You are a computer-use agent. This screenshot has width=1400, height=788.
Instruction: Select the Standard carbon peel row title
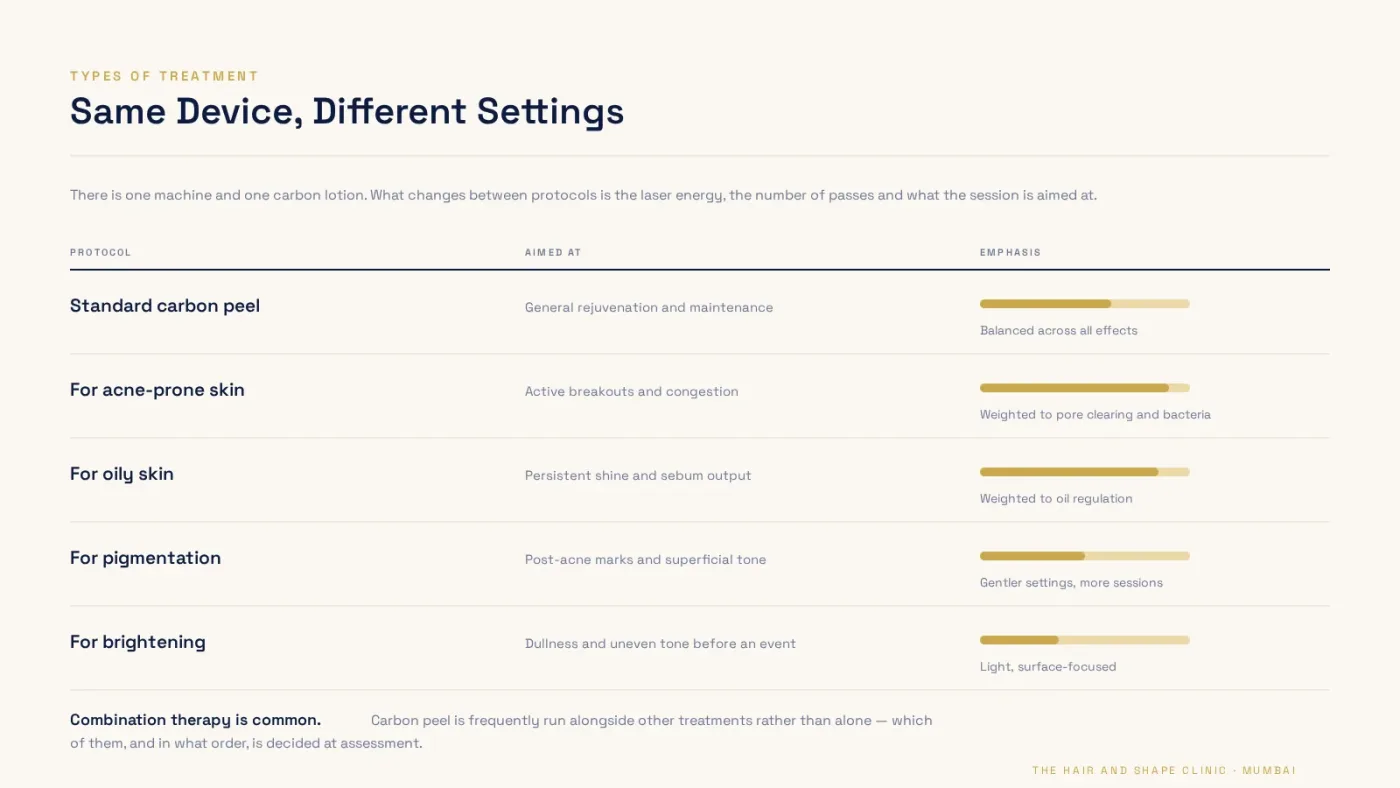click(165, 306)
